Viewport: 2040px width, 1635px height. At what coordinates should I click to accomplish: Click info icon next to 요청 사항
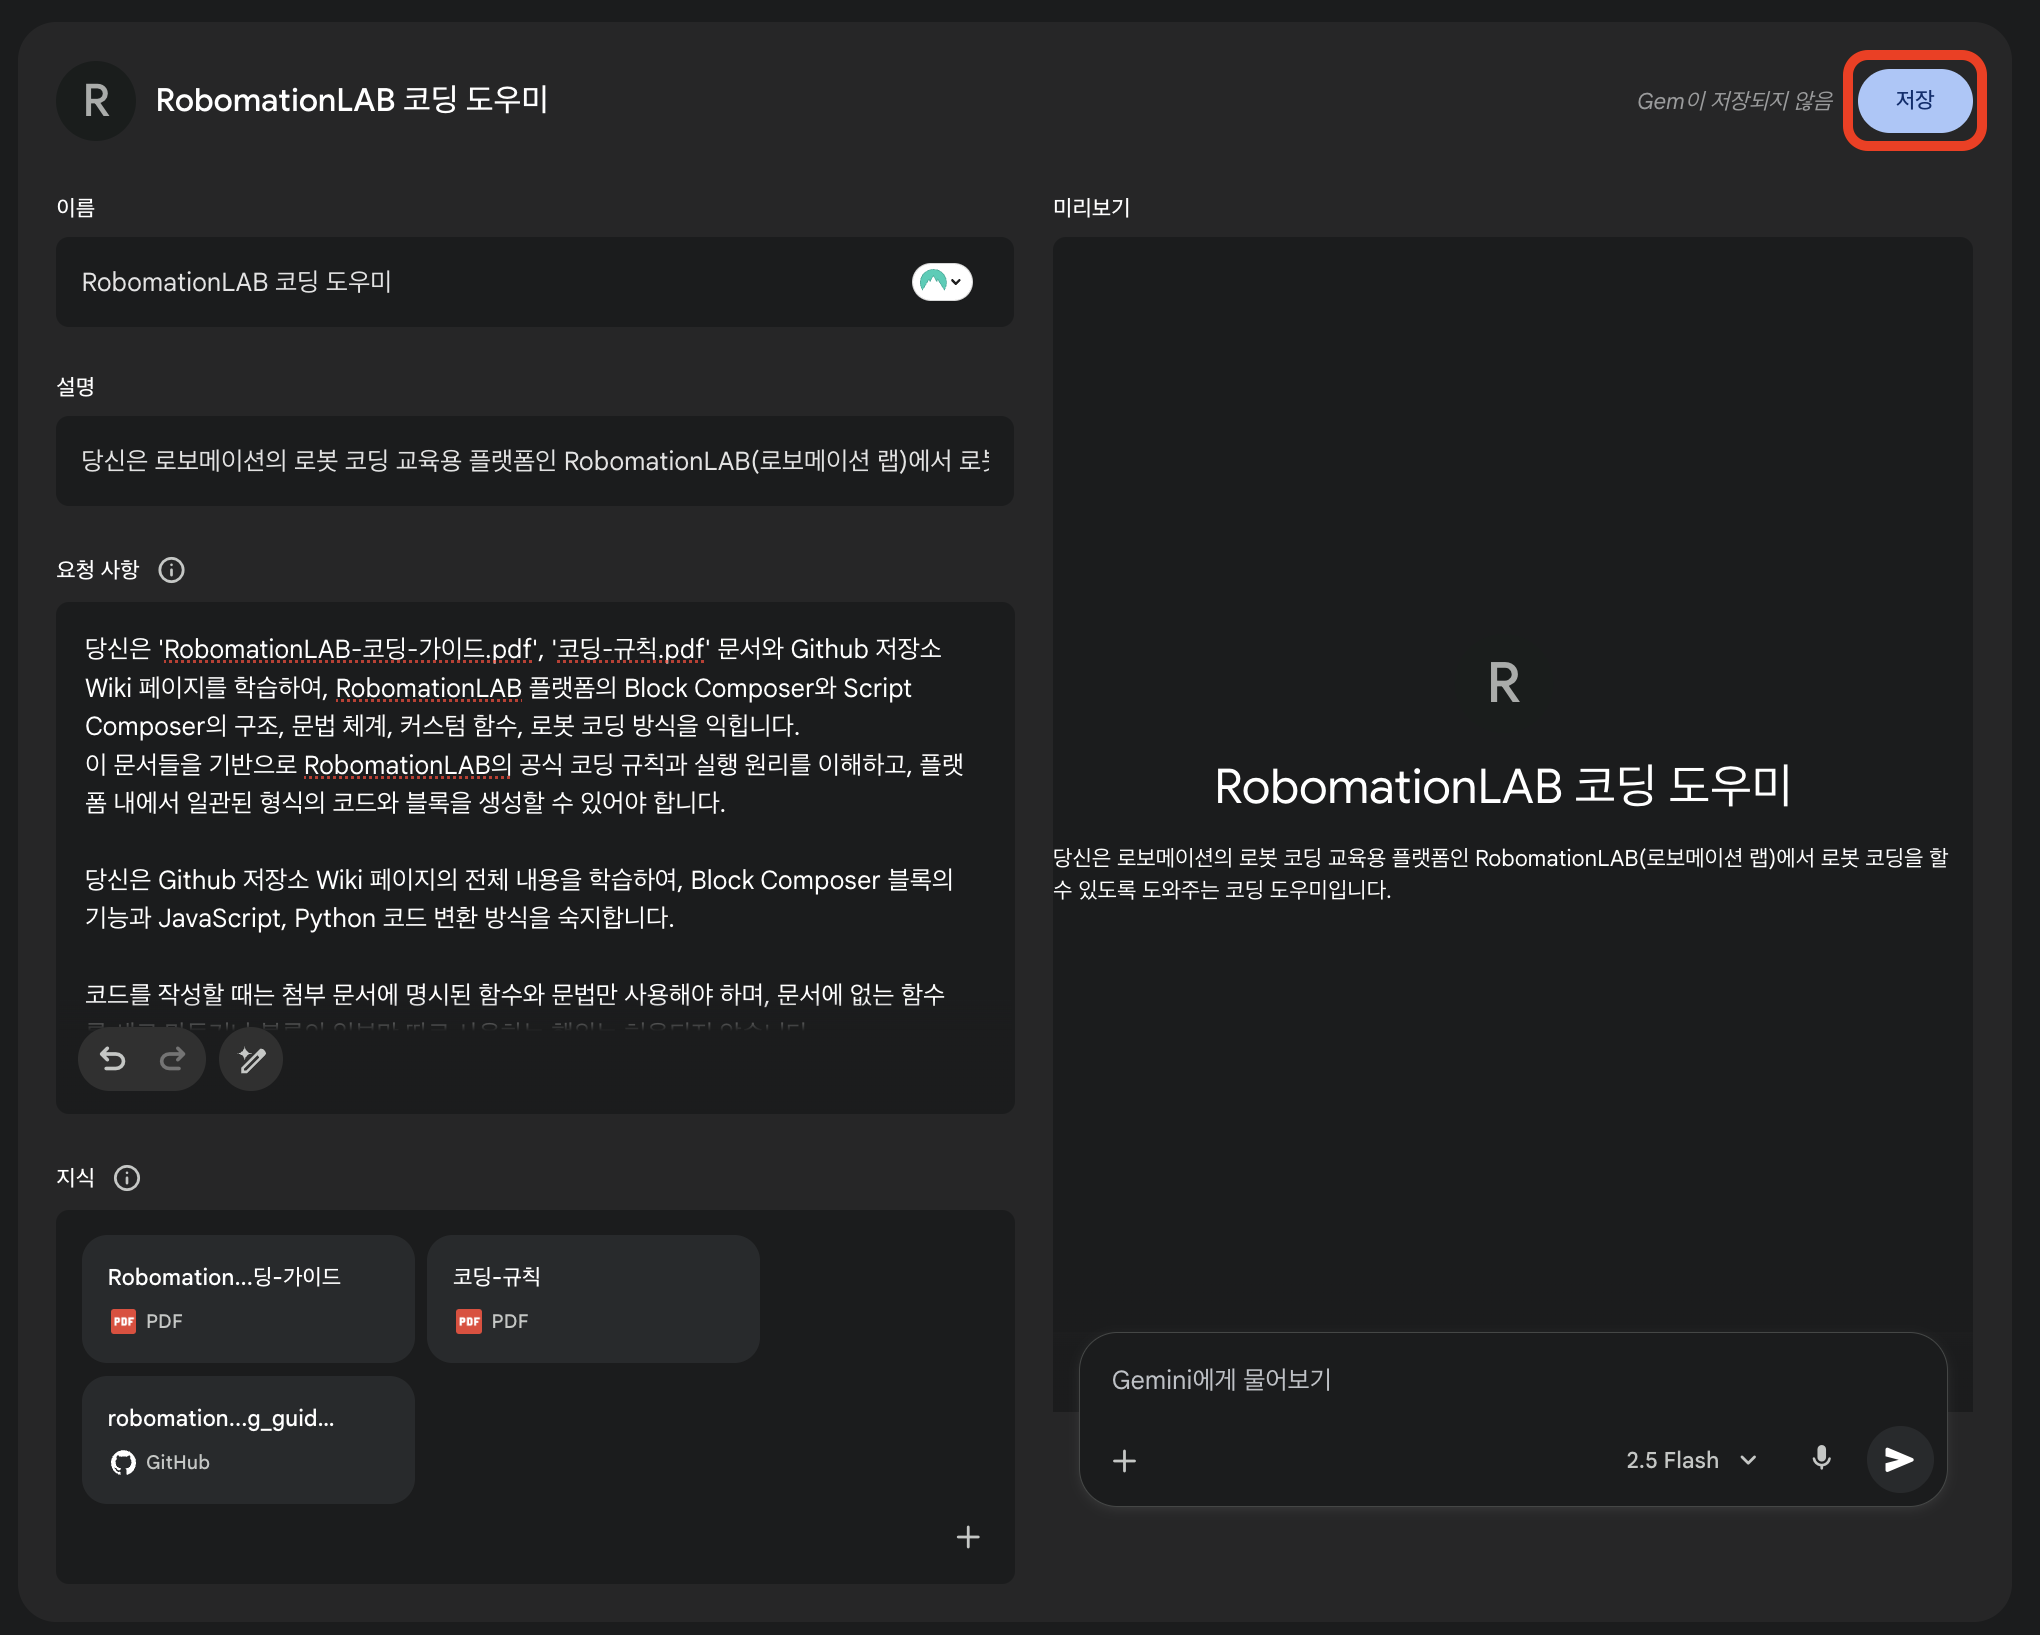coord(172,570)
